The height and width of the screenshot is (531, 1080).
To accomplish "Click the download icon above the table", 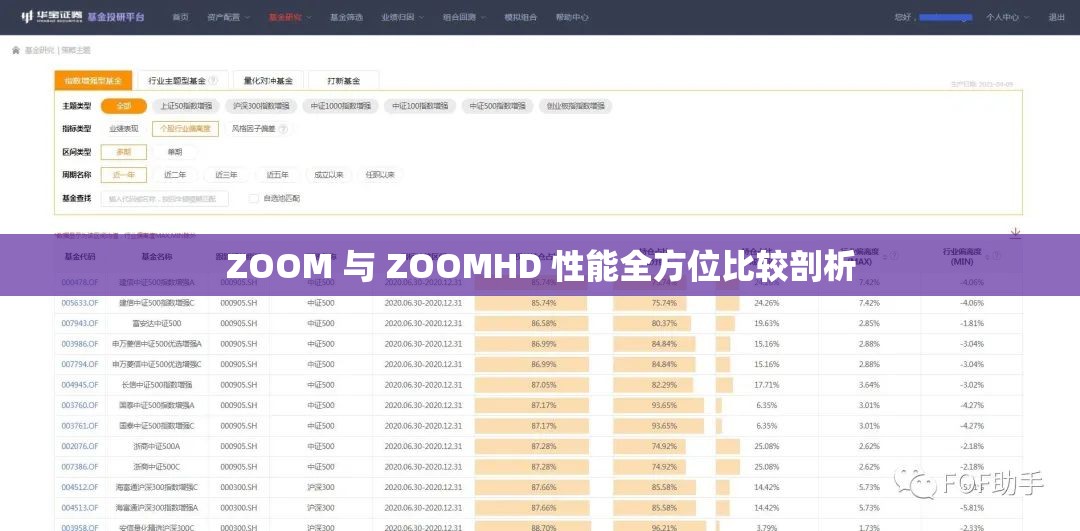I will tap(1015, 234).
